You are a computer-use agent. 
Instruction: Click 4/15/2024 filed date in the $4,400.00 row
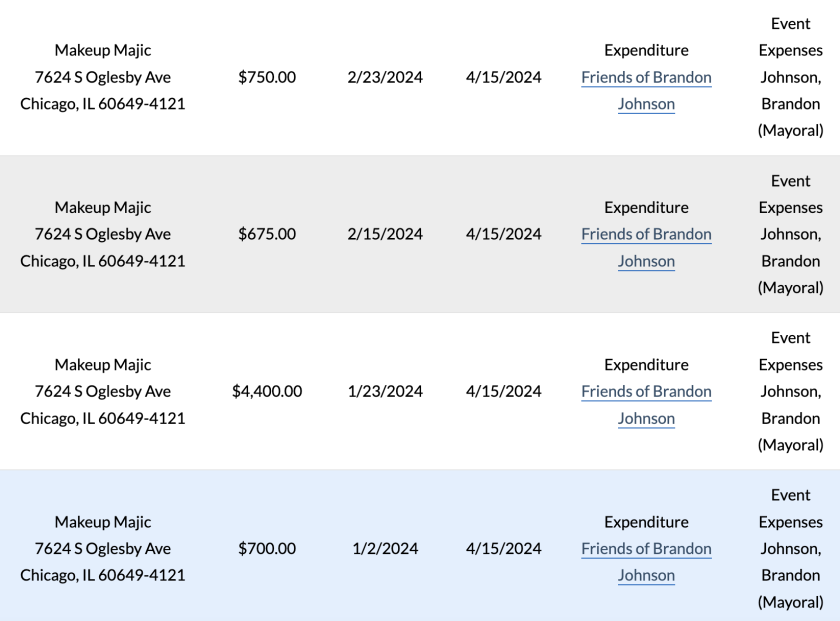503,391
